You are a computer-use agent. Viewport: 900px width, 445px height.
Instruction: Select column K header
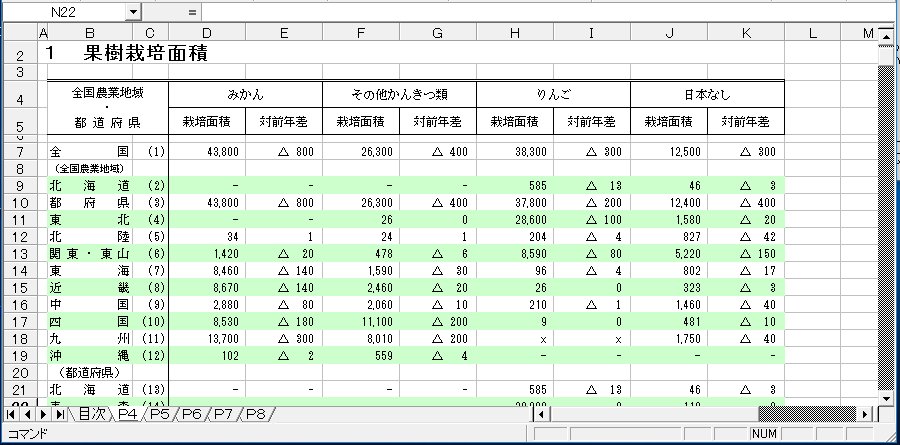click(x=746, y=33)
